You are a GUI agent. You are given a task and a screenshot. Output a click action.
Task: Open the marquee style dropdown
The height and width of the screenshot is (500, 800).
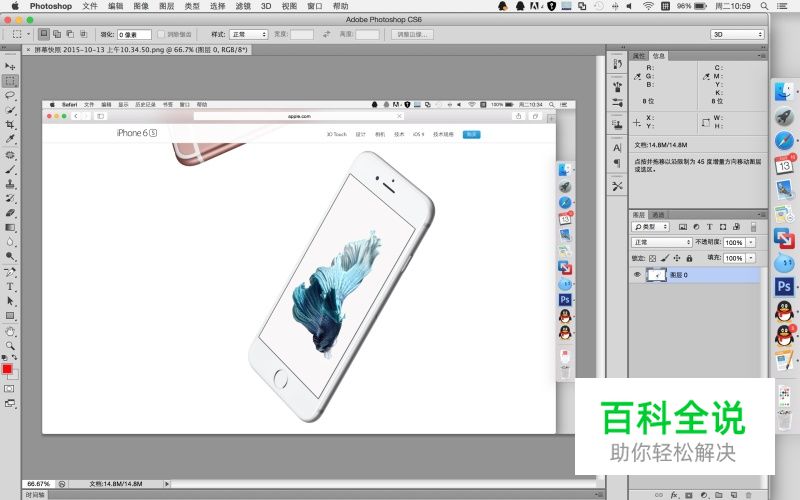(x=249, y=34)
